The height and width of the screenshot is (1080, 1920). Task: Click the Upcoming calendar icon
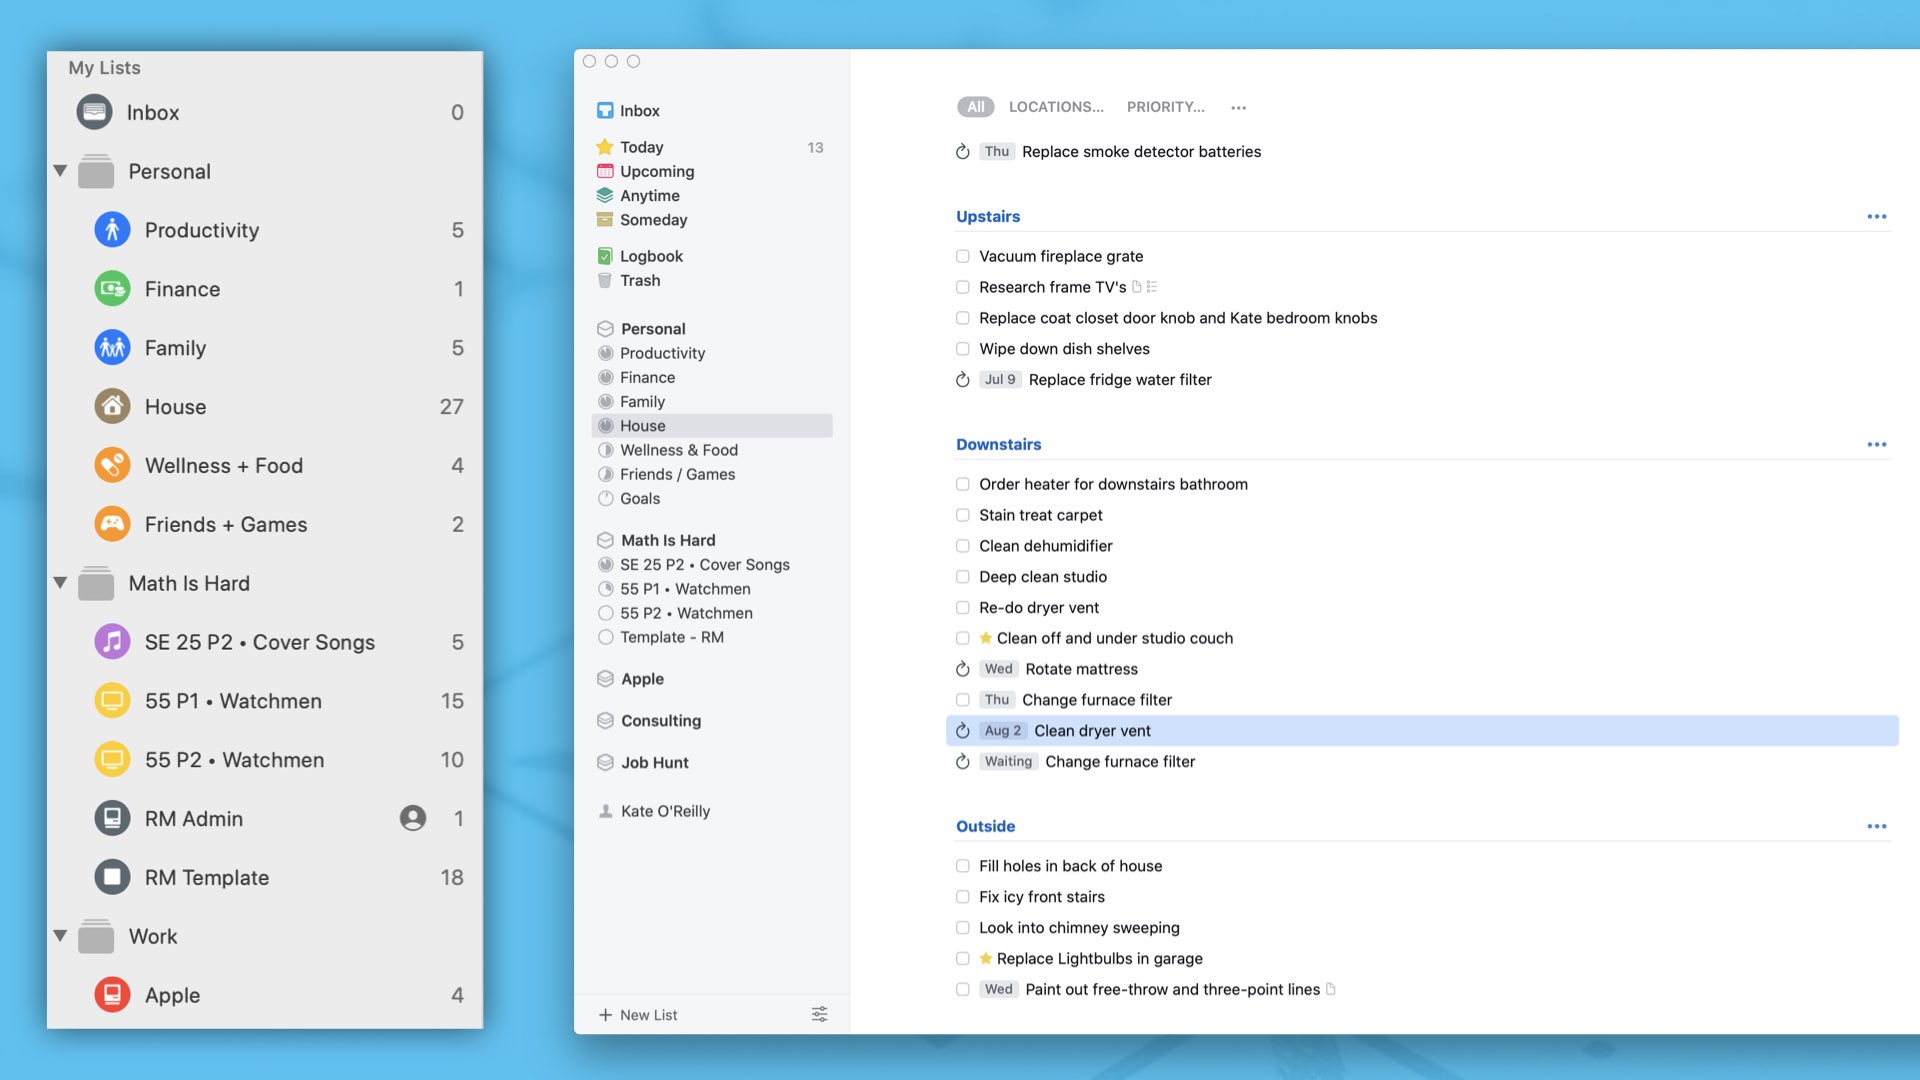(x=605, y=171)
